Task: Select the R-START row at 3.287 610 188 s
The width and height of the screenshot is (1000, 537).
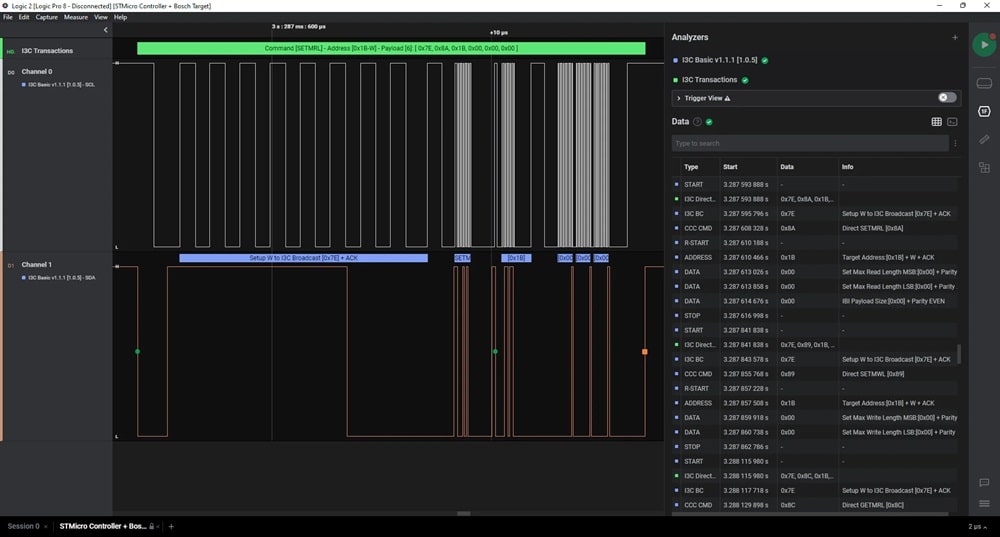Action: click(x=816, y=243)
